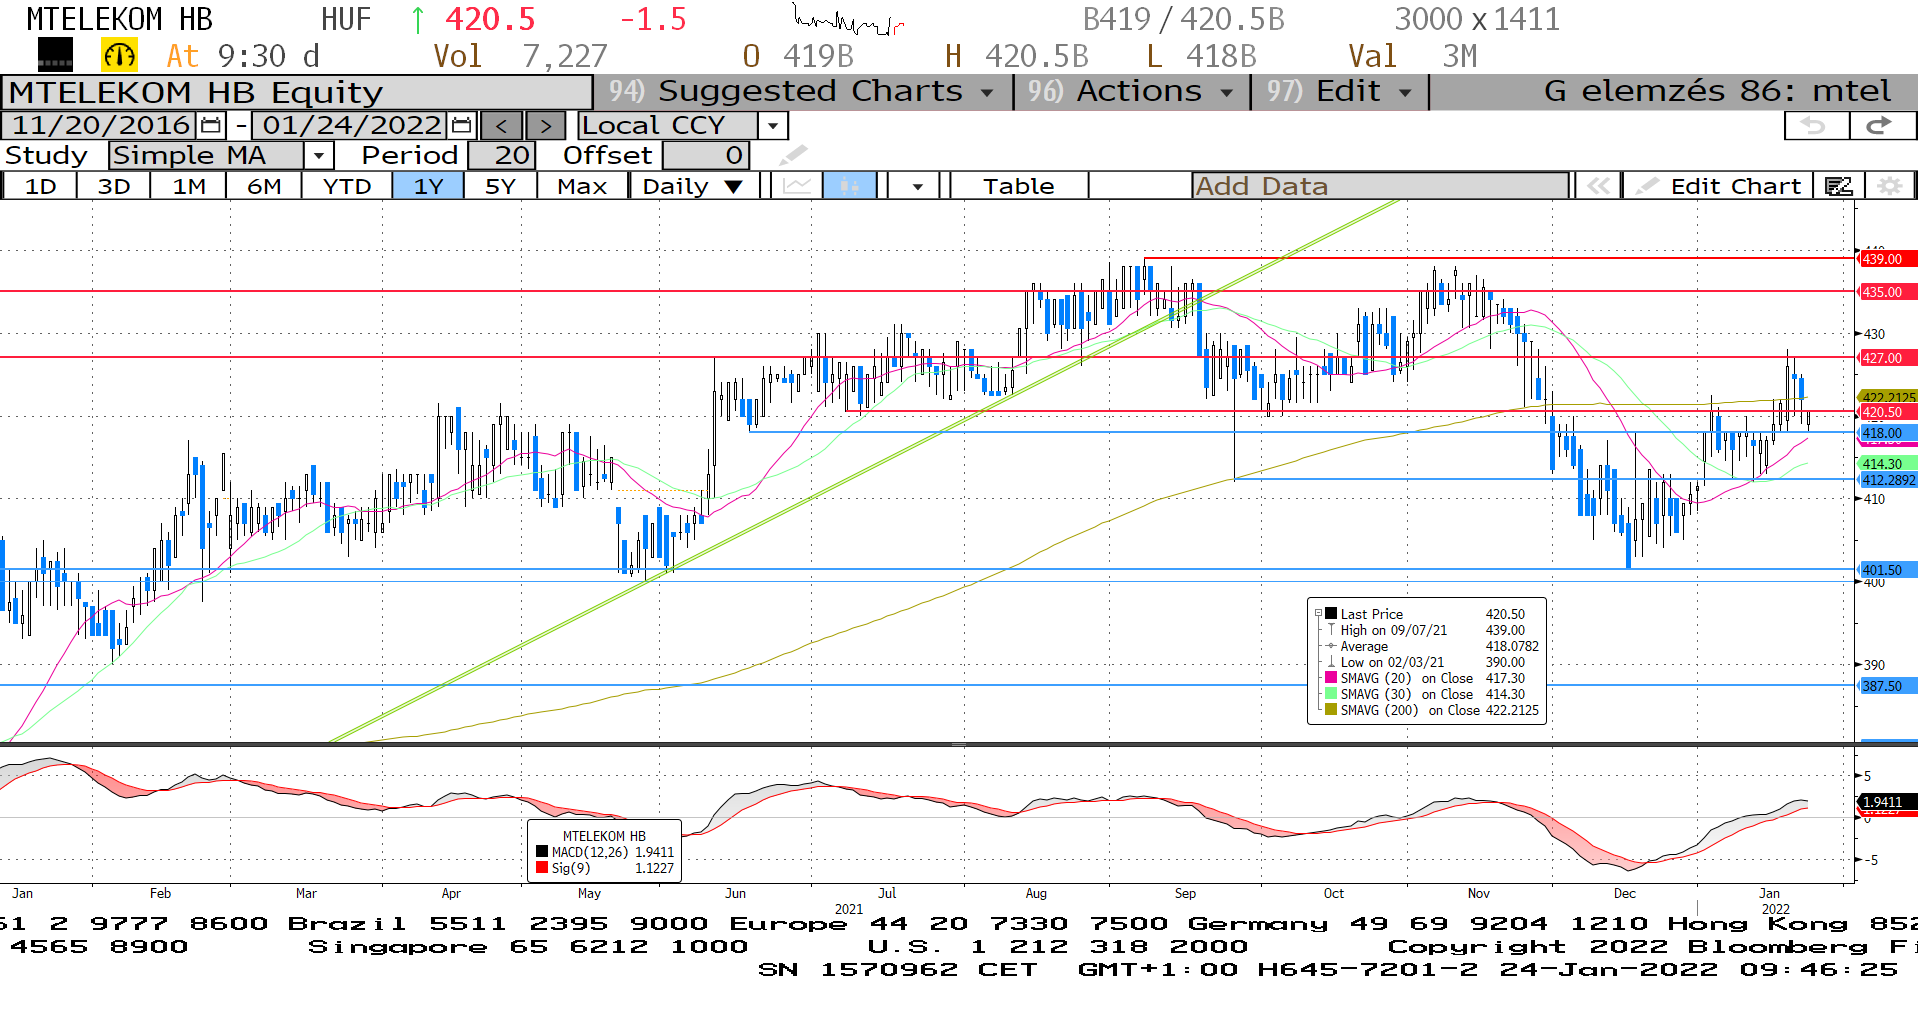The width and height of the screenshot is (1918, 1025).
Task: Click the next date range arrow
Action: (x=545, y=126)
